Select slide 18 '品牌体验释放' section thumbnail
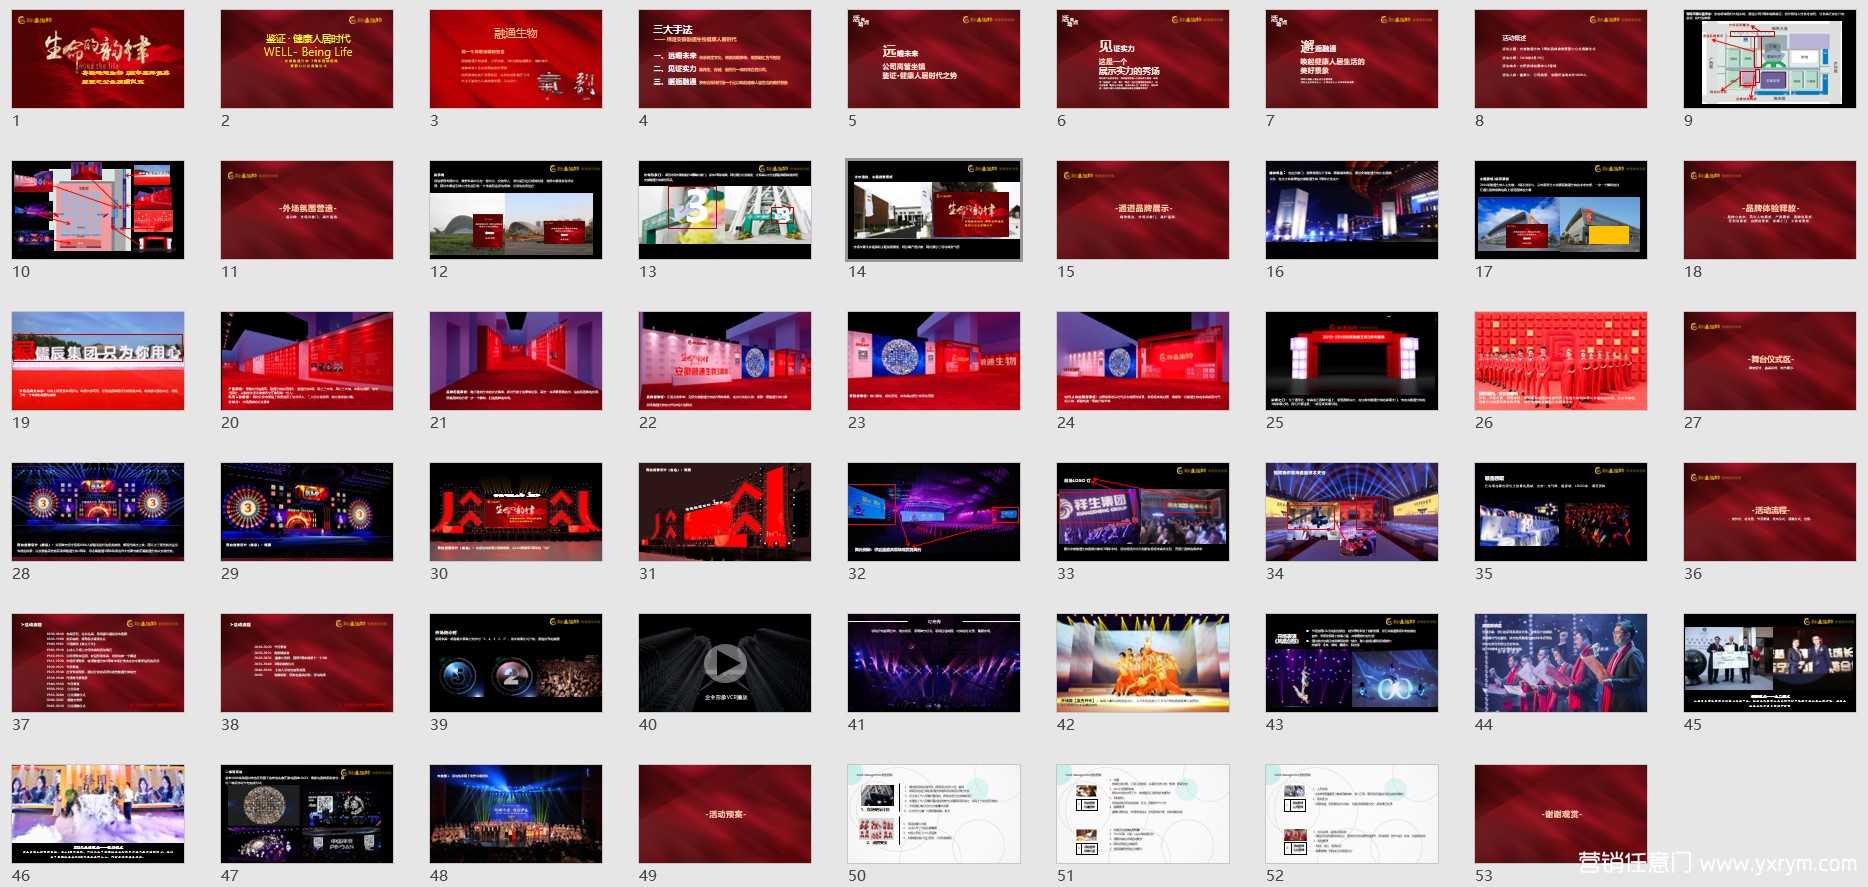Screen dimensions: 1868x887 pos(1770,210)
